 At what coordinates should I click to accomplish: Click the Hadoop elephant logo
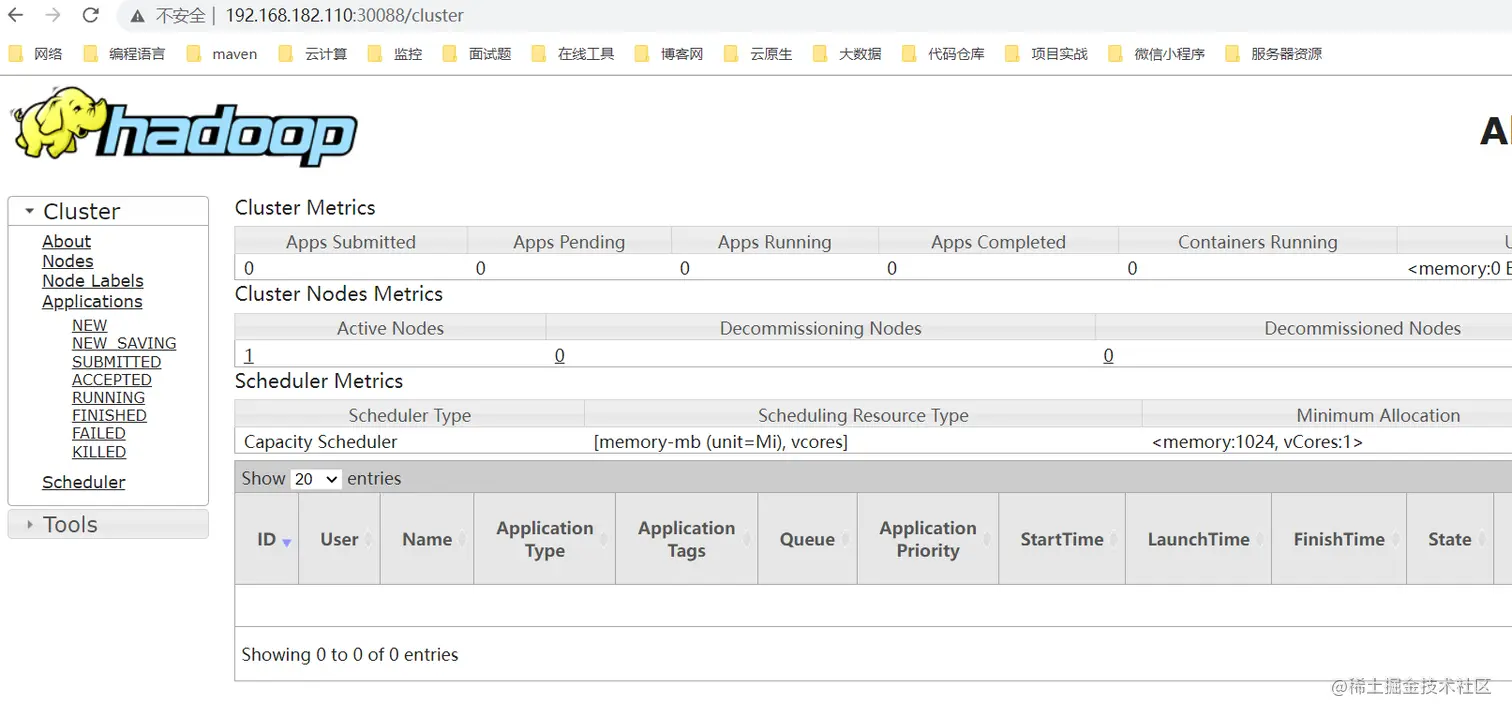184,126
